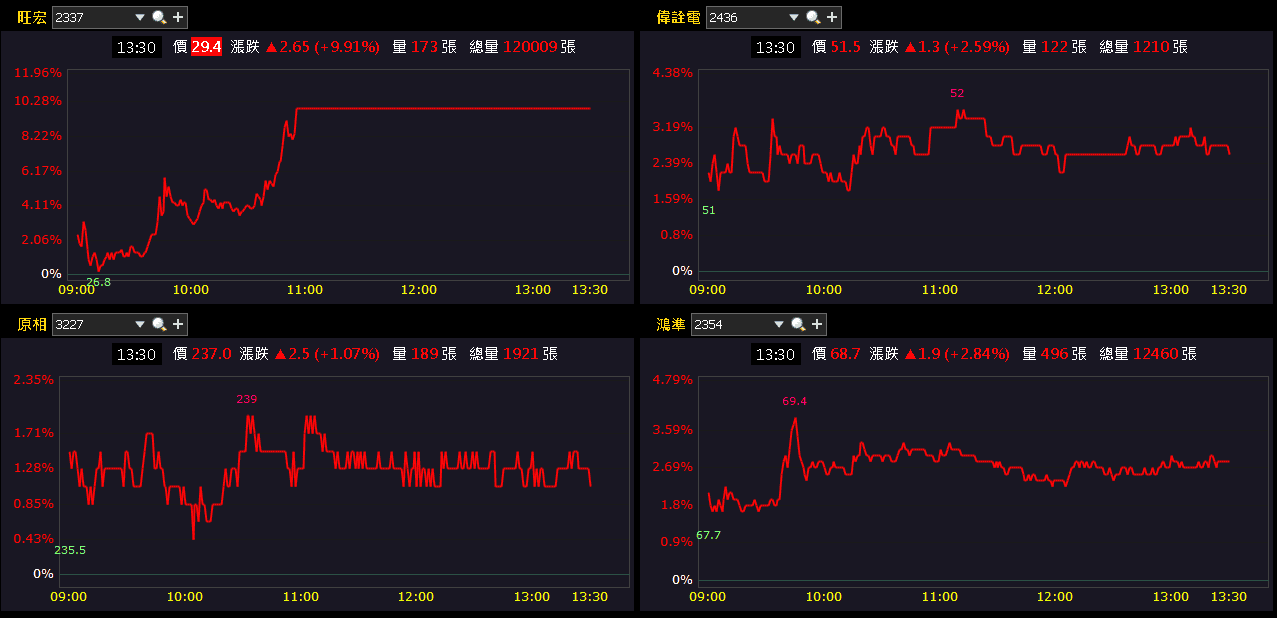Expand the stock dropdown arrow for 2354
This screenshot has height=618, width=1277.
[779, 324]
